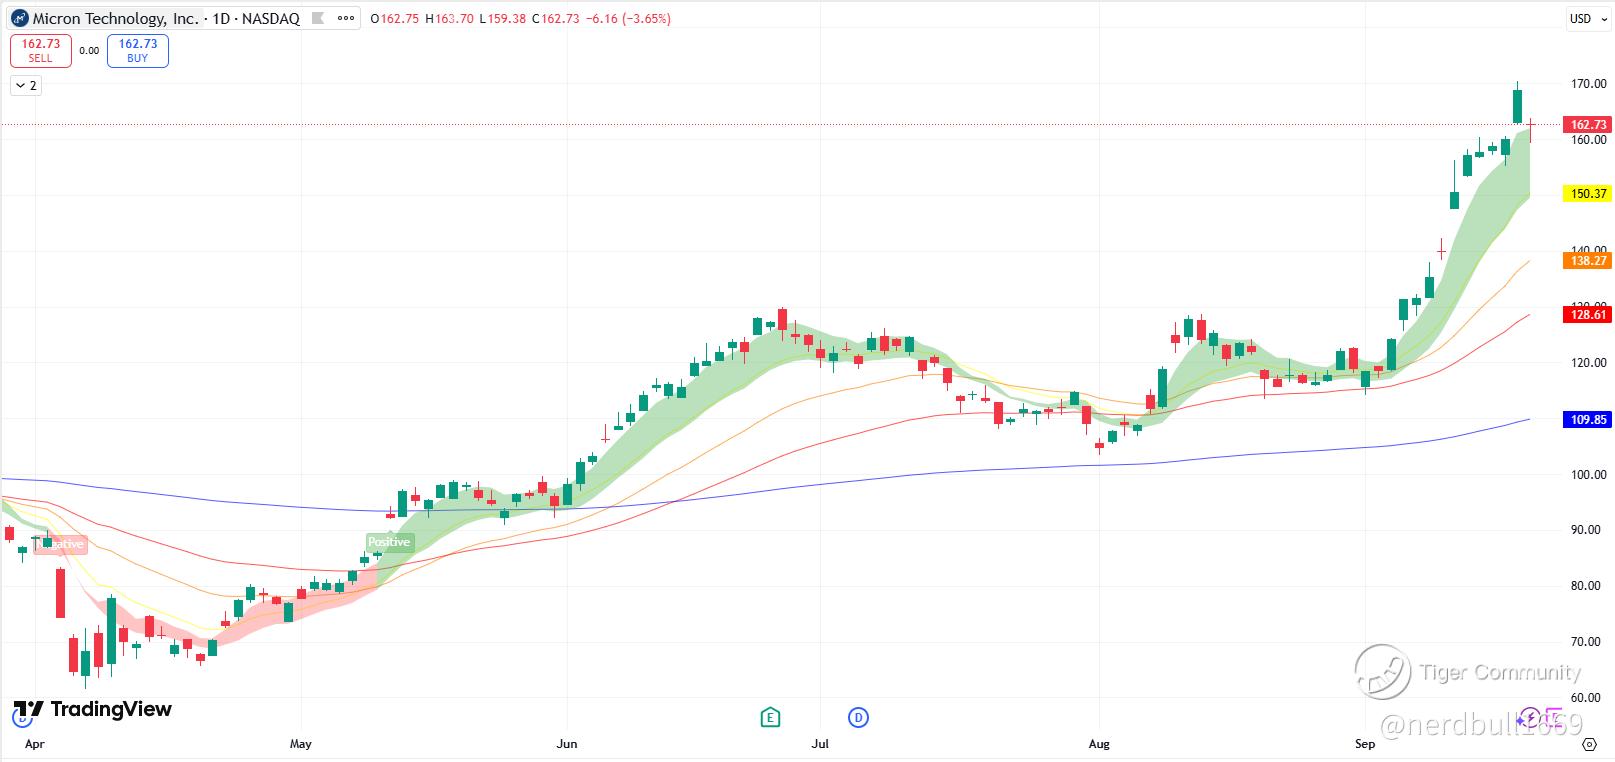1615x762 pixels.
Task: Click the TradingView logo
Action: point(92,709)
